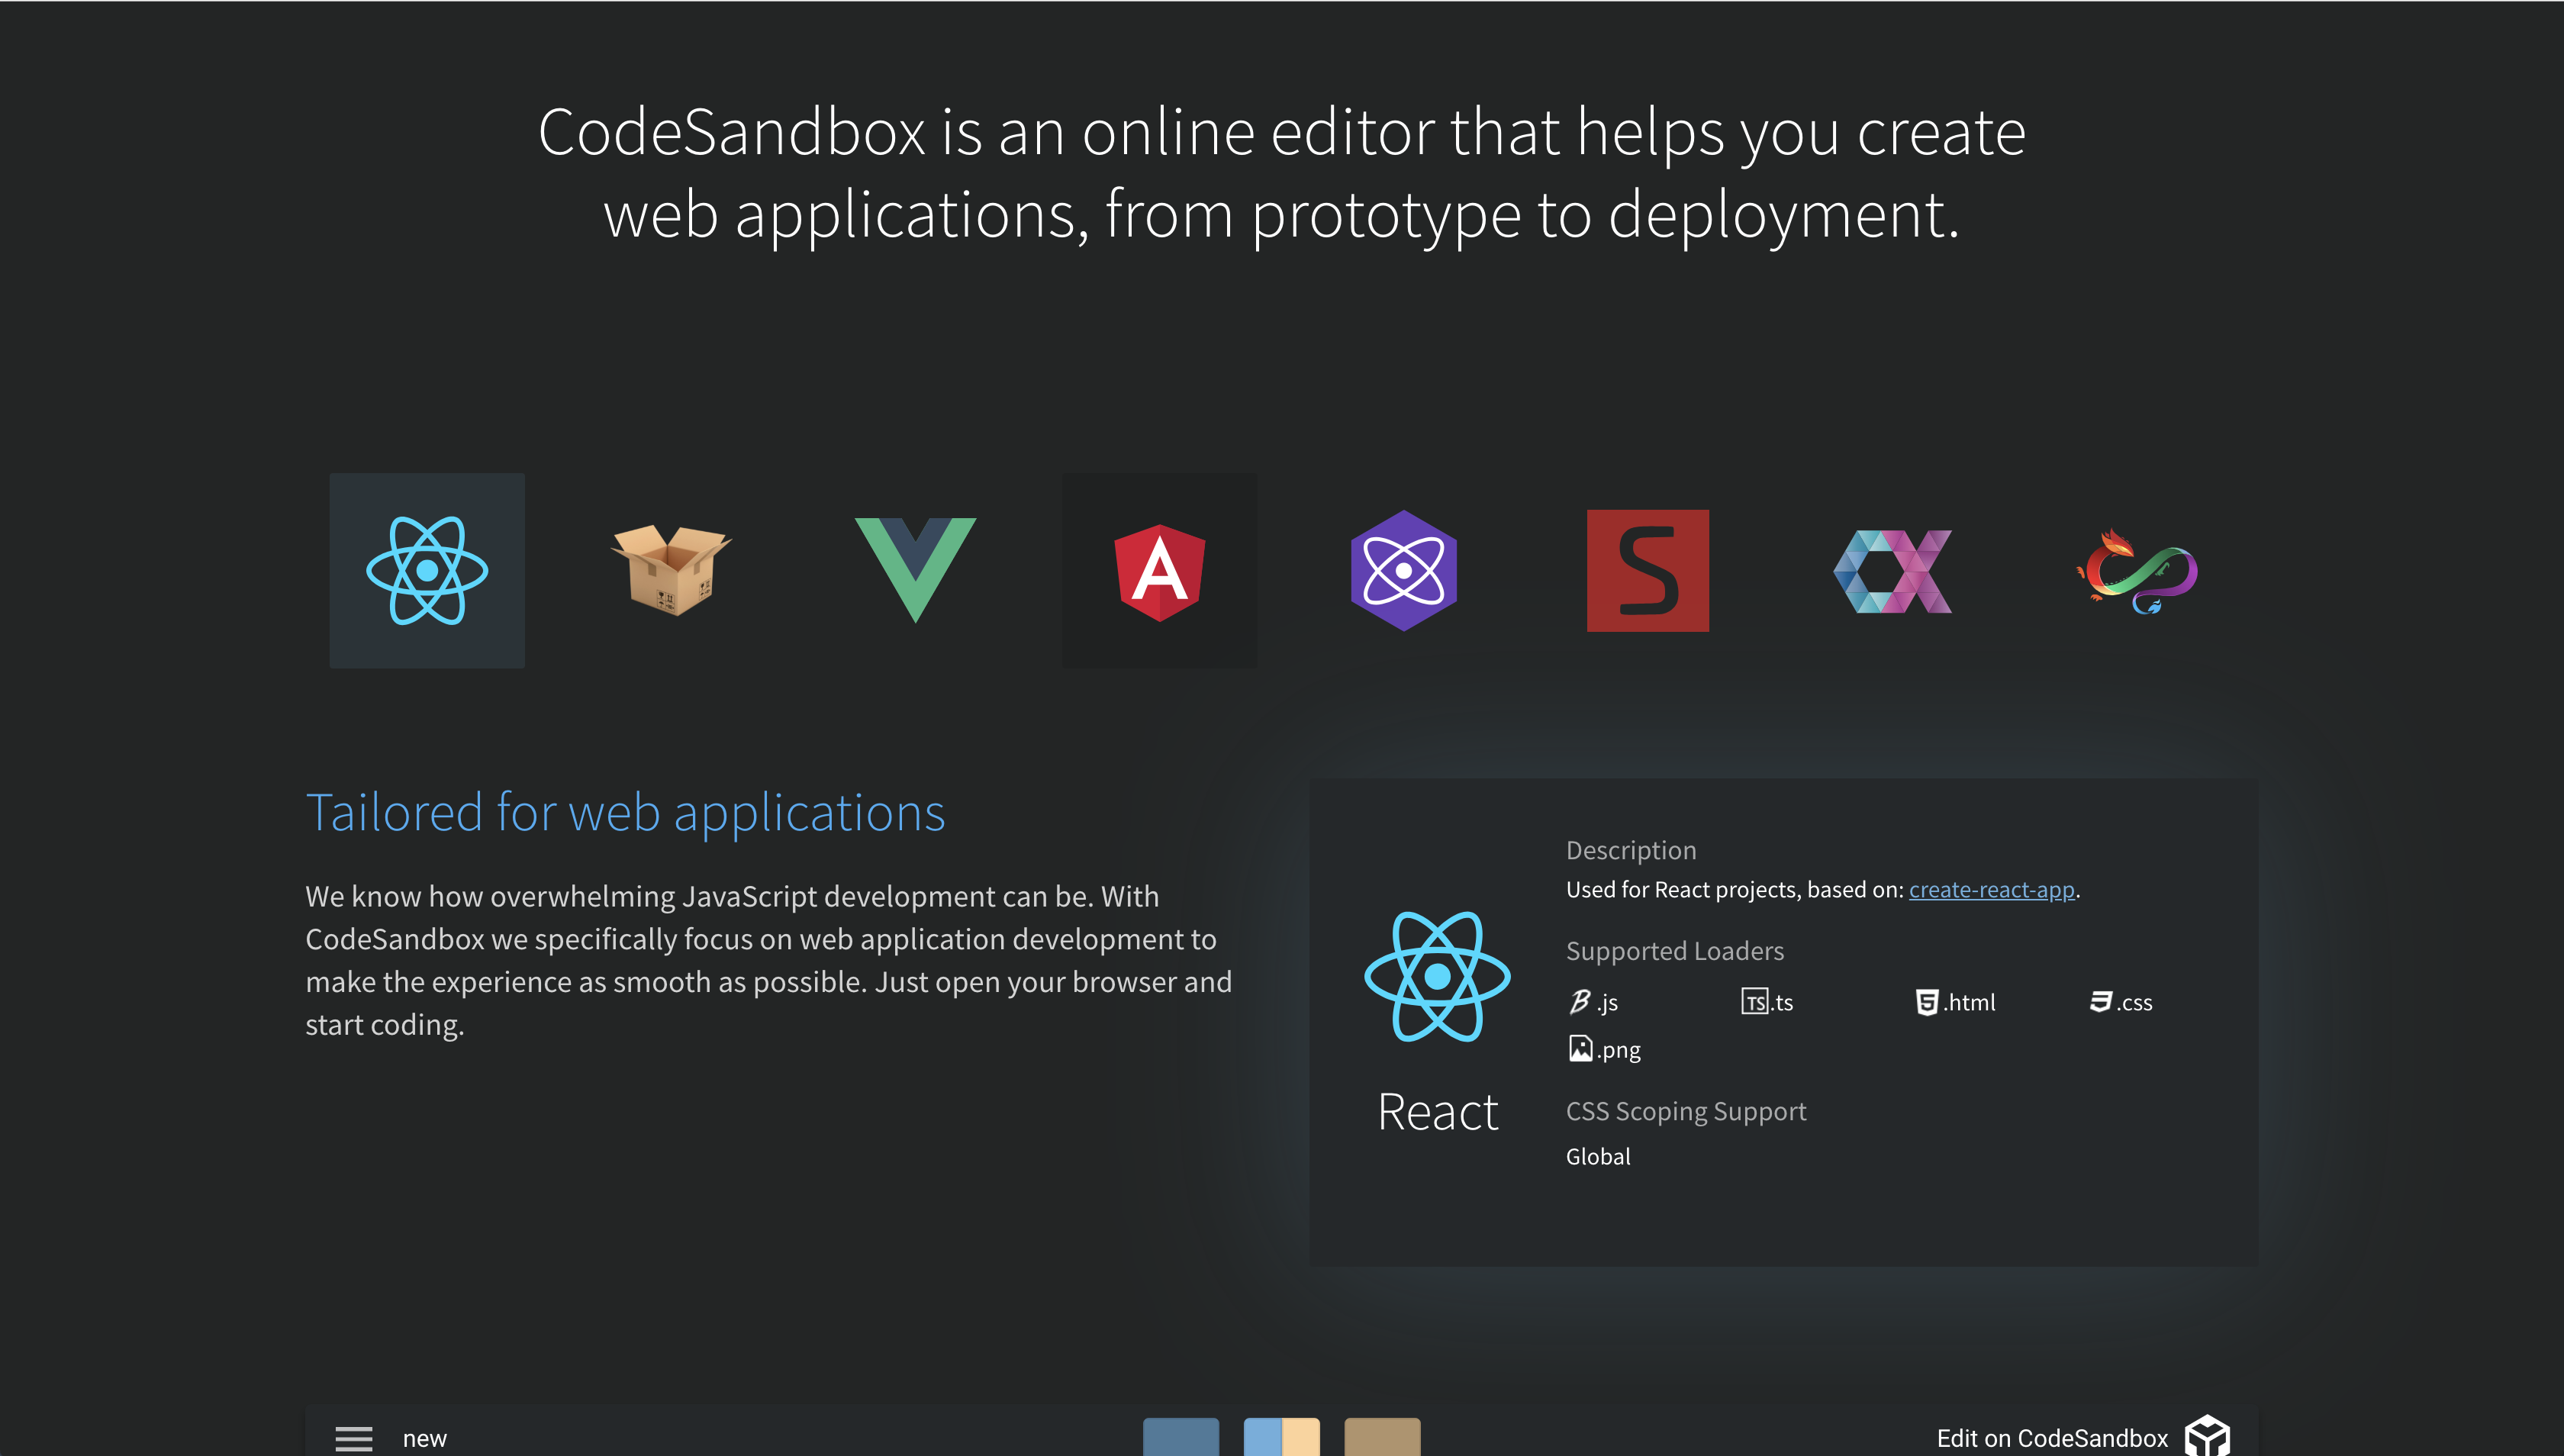Open the create-react-app link

tap(1991, 889)
